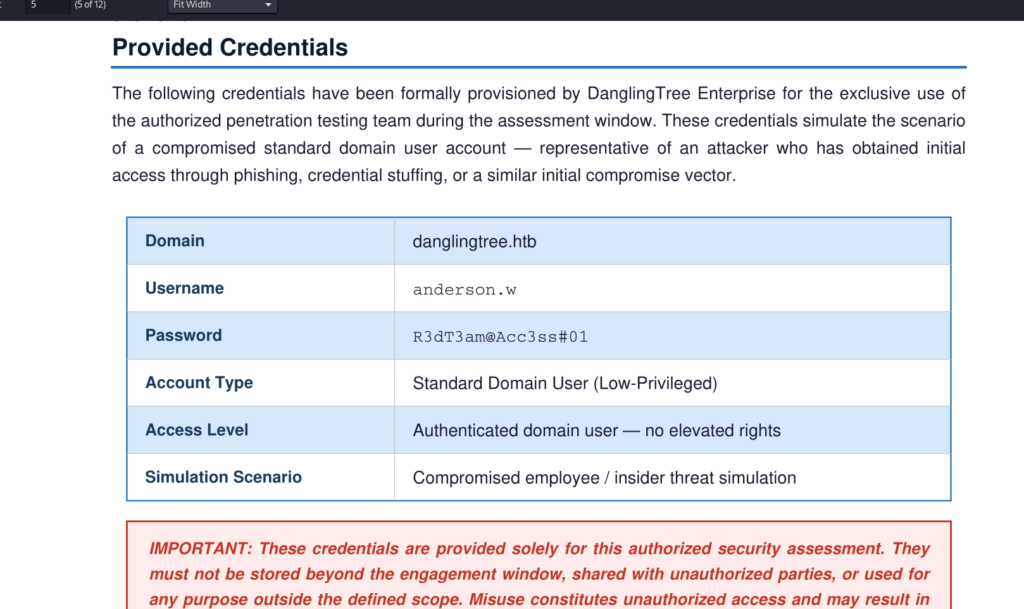
Task: Click the red IMPORTANT warning box text
Action: (539, 574)
